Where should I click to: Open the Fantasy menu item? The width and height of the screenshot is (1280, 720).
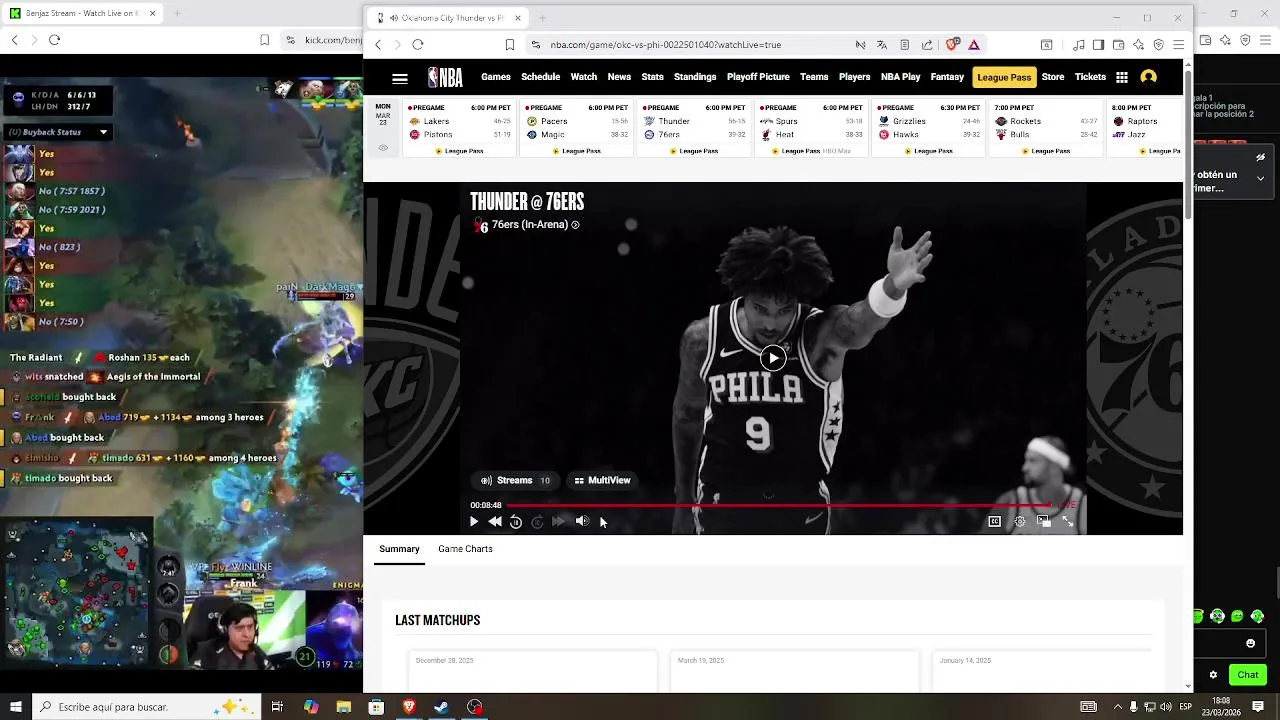pyautogui.click(x=947, y=77)
